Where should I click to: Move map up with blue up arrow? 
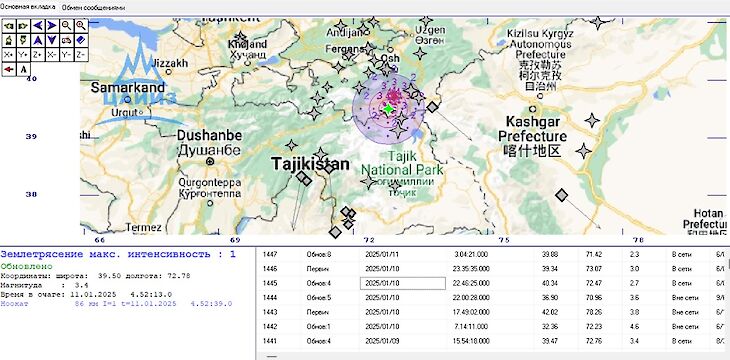coord(37,40)
